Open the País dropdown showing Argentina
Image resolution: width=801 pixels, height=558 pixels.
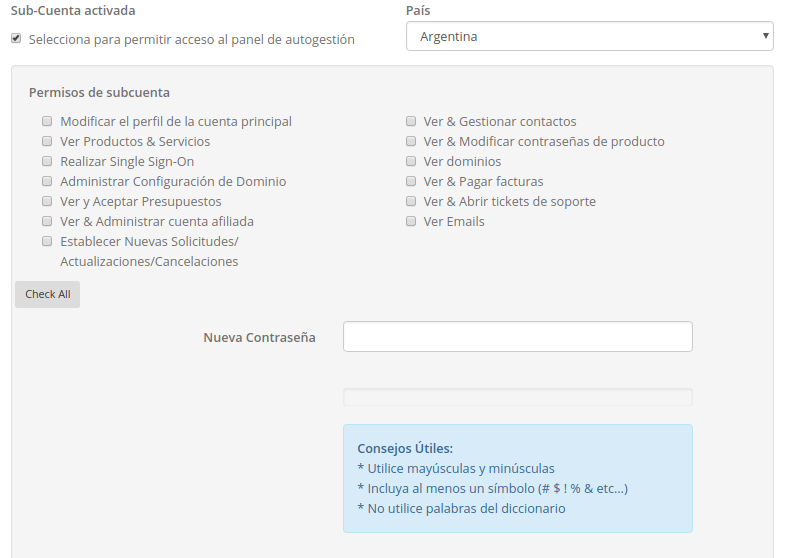(x=590, y=36)
